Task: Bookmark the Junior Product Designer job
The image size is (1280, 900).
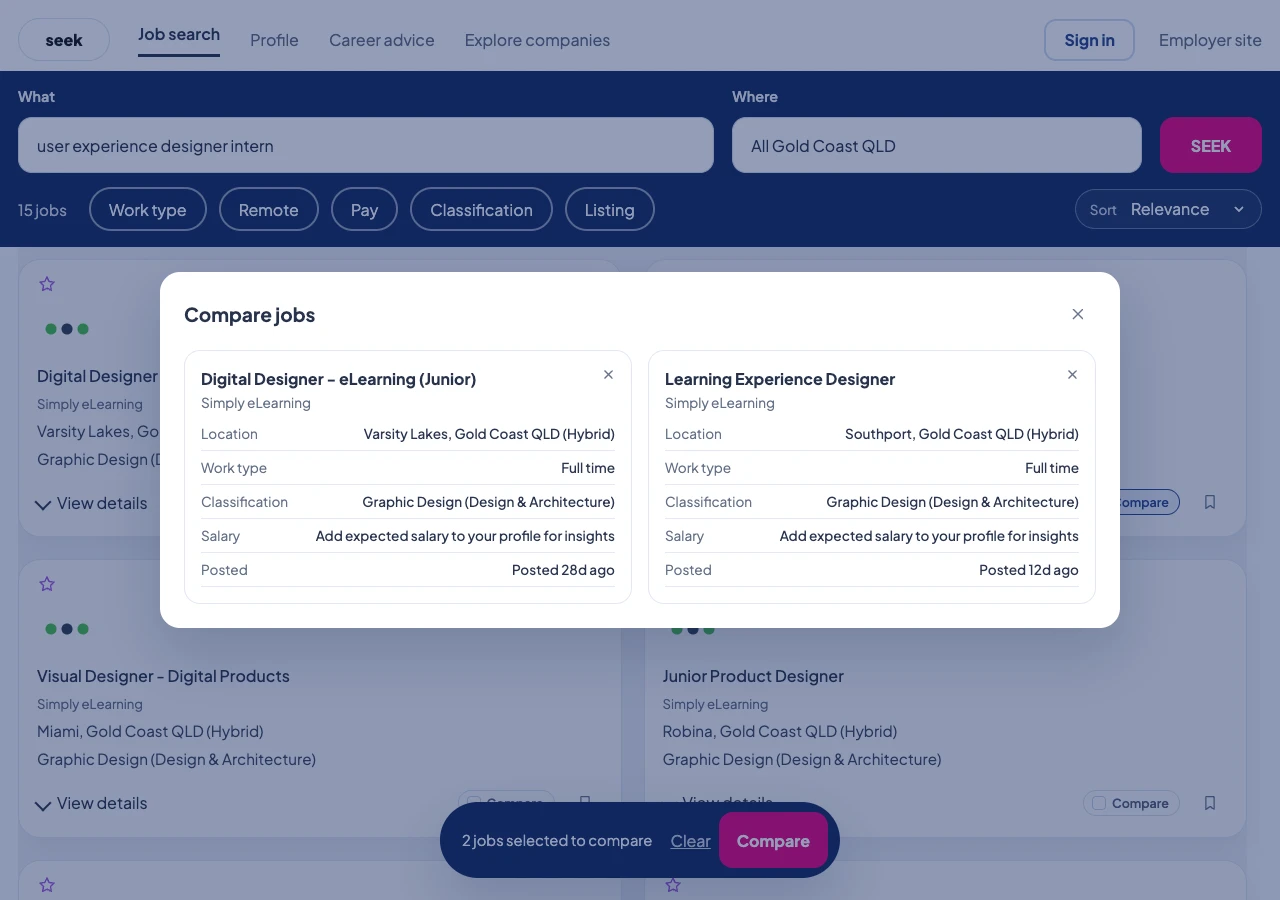Action: 1210,803
